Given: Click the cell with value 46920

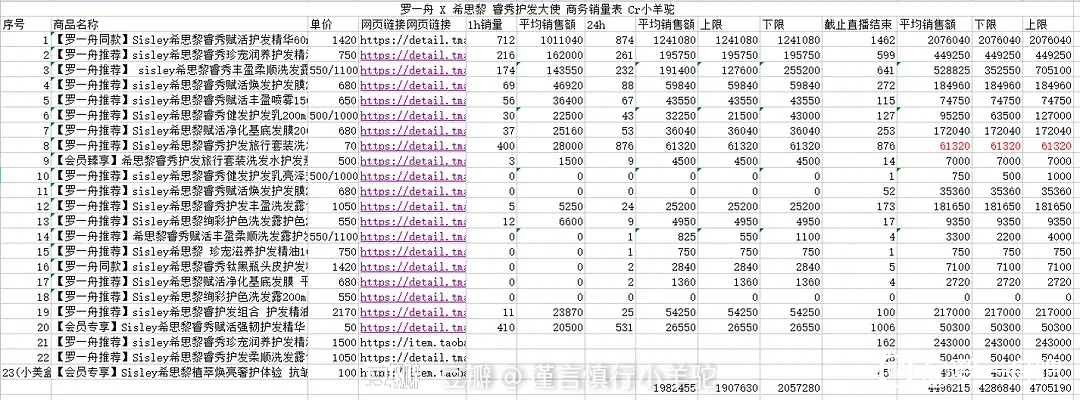Looking at the screenshot, I should pos(551,85).
